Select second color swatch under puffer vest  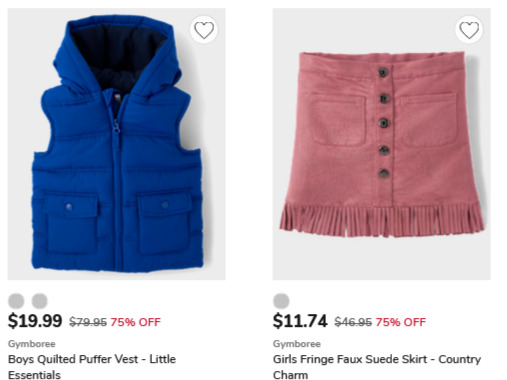40,301
